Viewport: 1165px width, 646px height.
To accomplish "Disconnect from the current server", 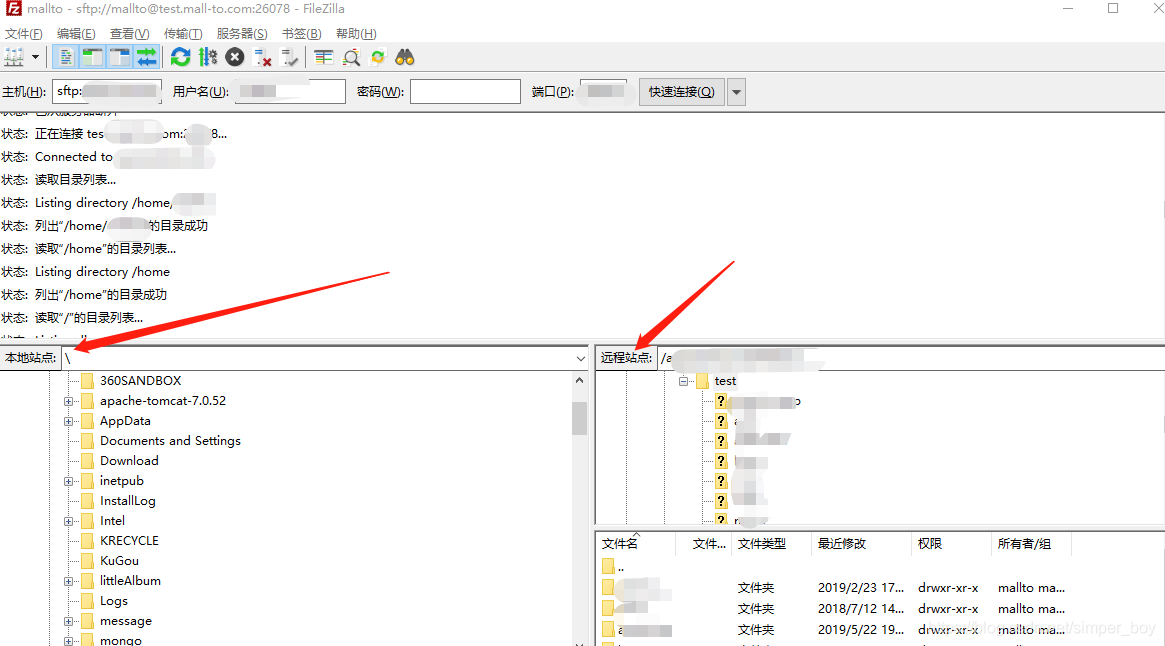I will click(x=262, y=57).
